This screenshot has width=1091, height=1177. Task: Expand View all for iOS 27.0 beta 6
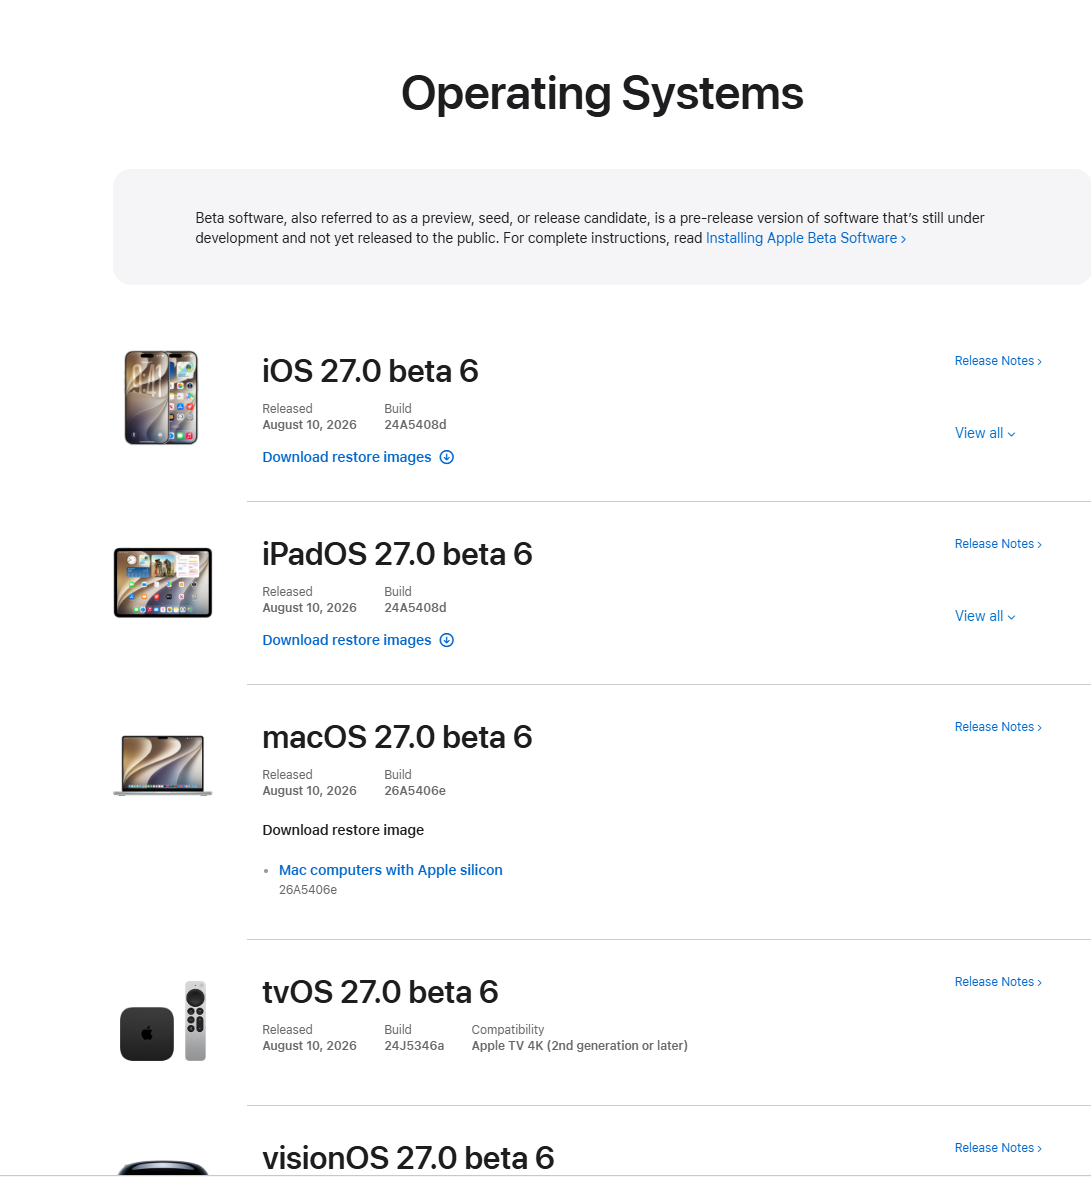click(x=985, y=433)
